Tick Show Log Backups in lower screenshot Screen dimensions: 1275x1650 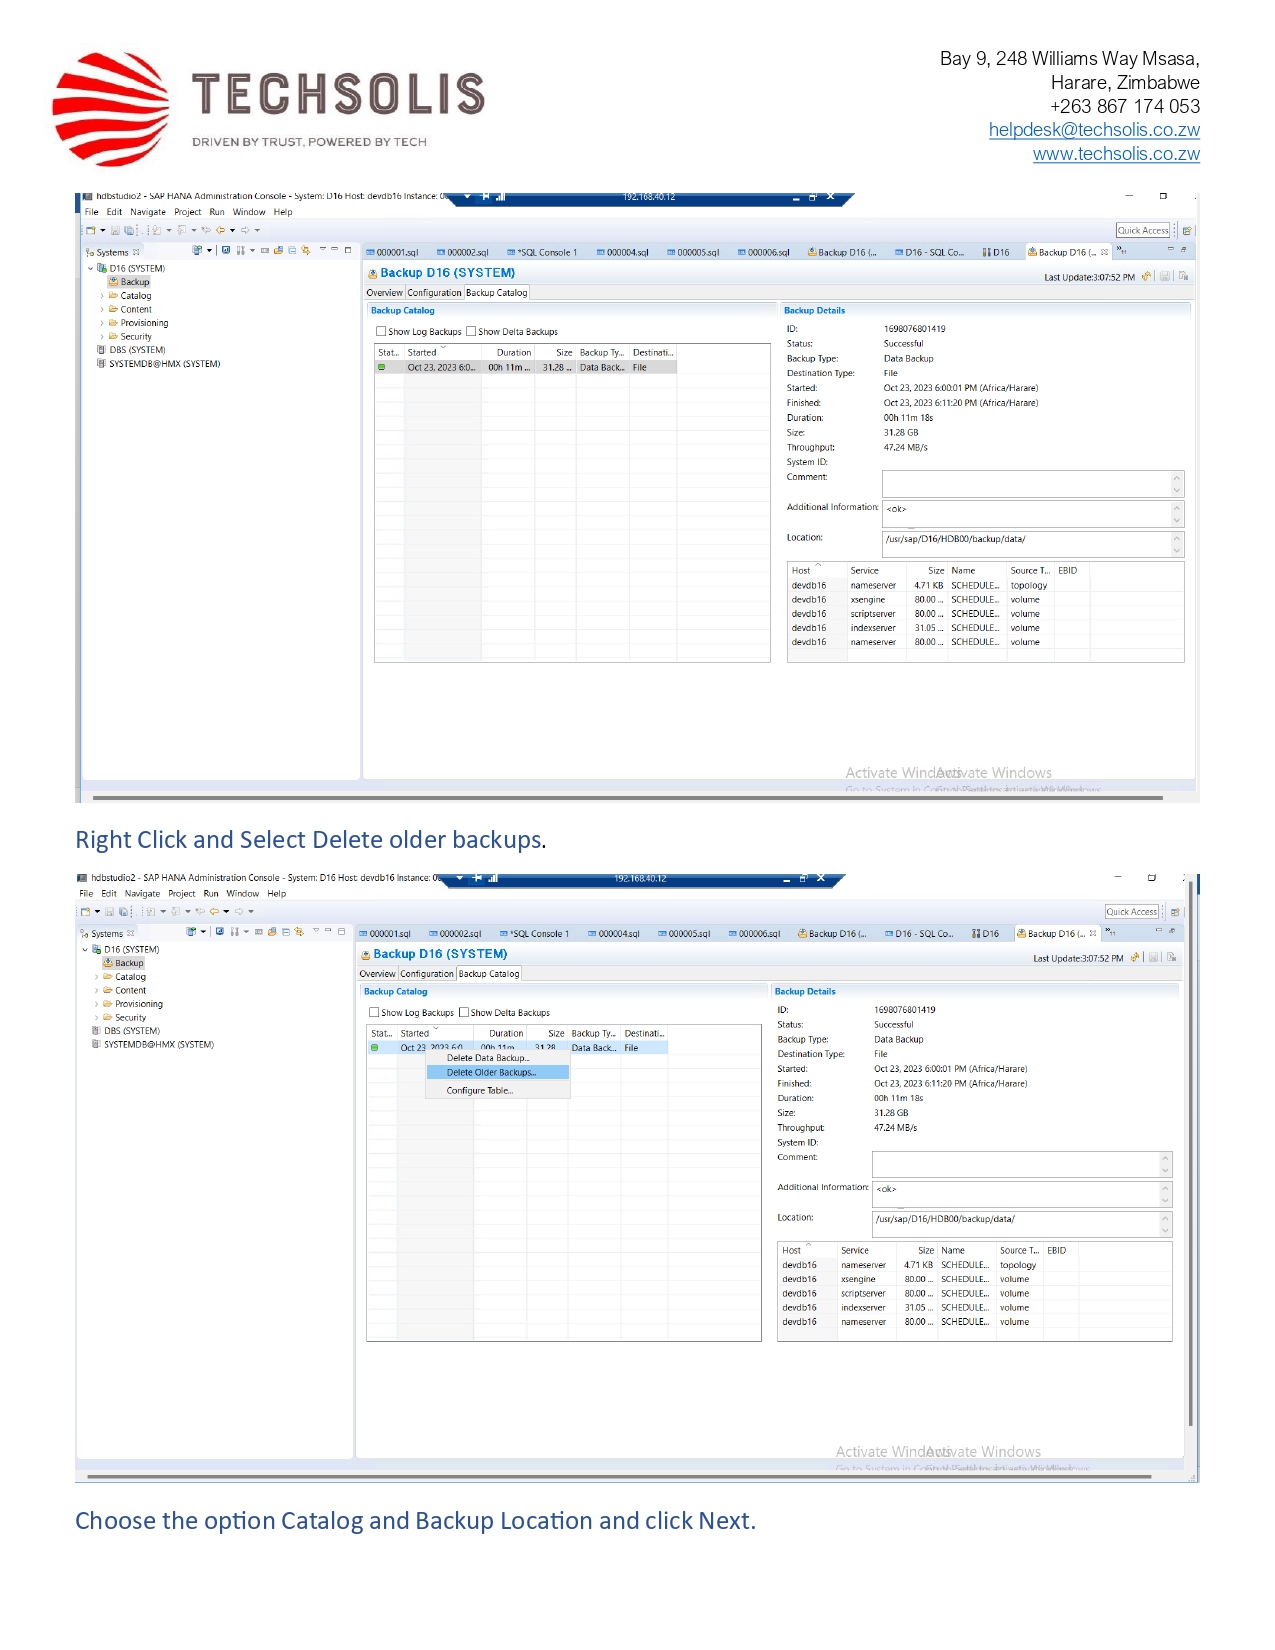click(x=374, y=1013)
